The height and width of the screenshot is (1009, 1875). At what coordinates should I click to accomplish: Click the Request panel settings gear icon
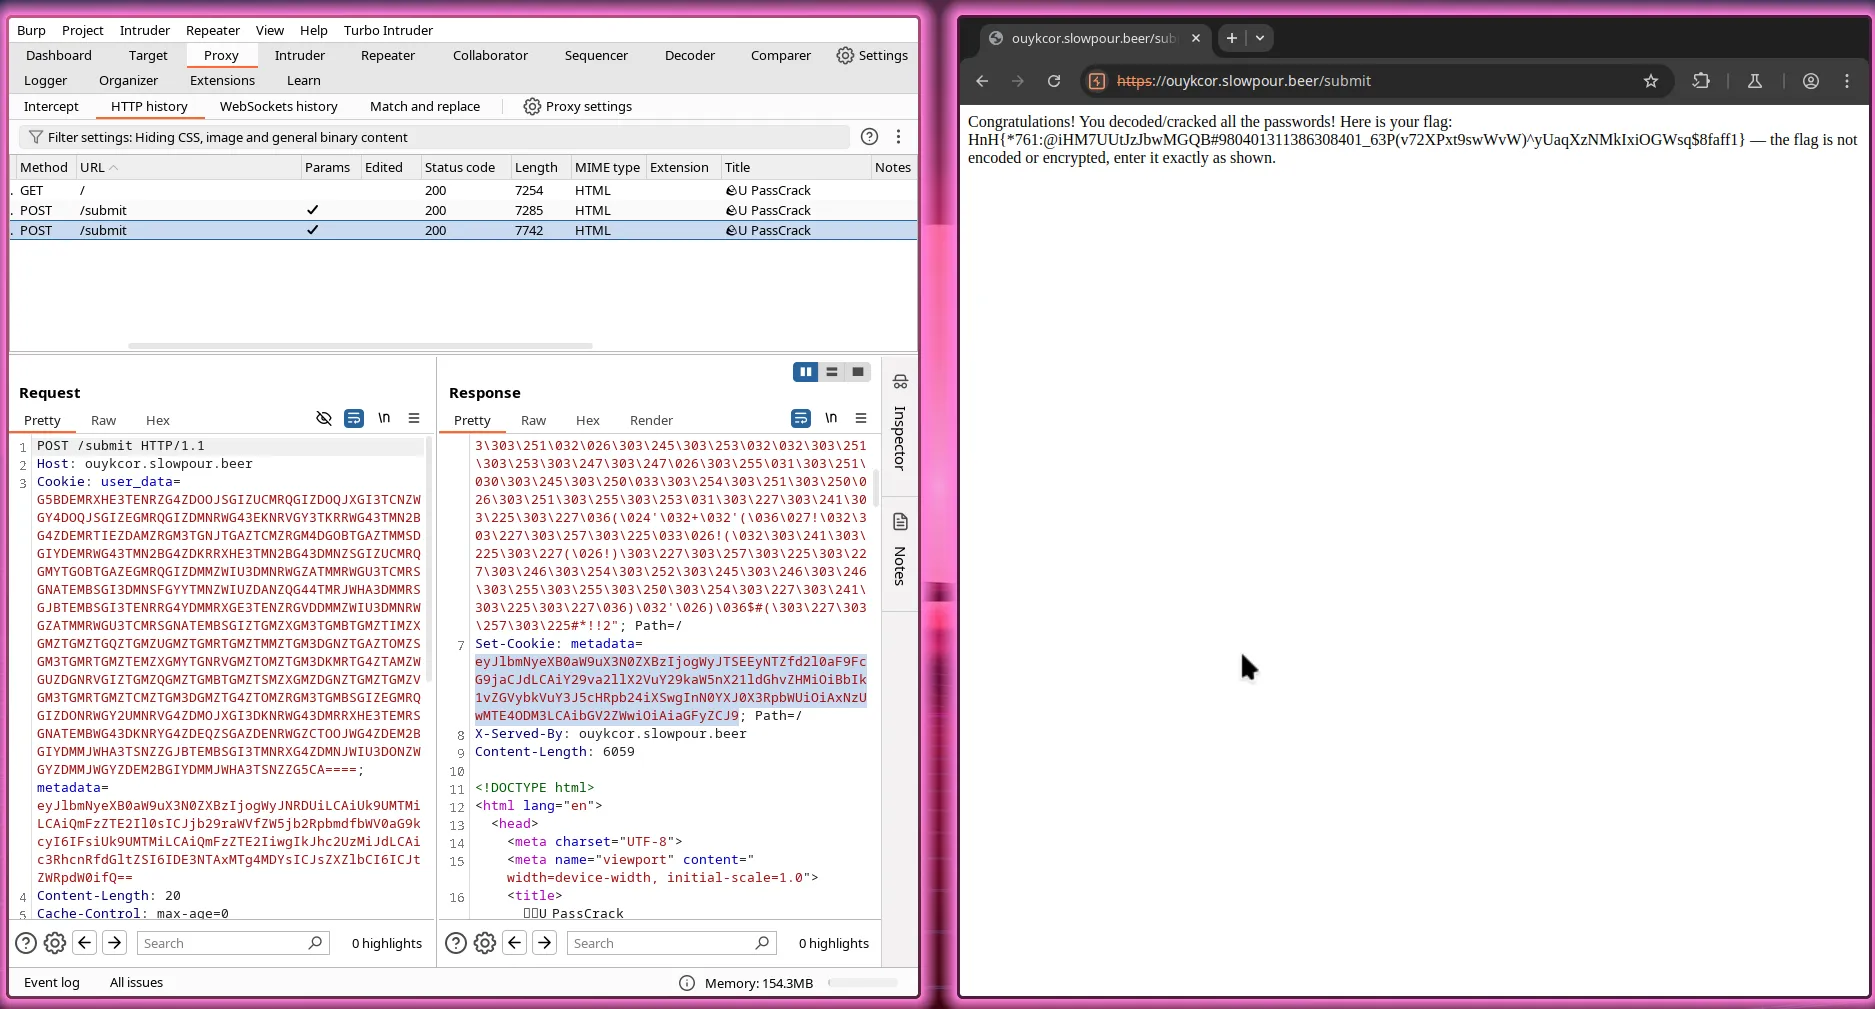[x=55, y=943]
